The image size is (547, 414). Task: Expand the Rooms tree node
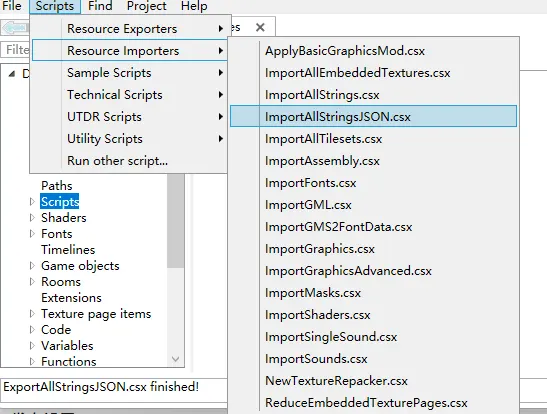[x=32, y=282]
